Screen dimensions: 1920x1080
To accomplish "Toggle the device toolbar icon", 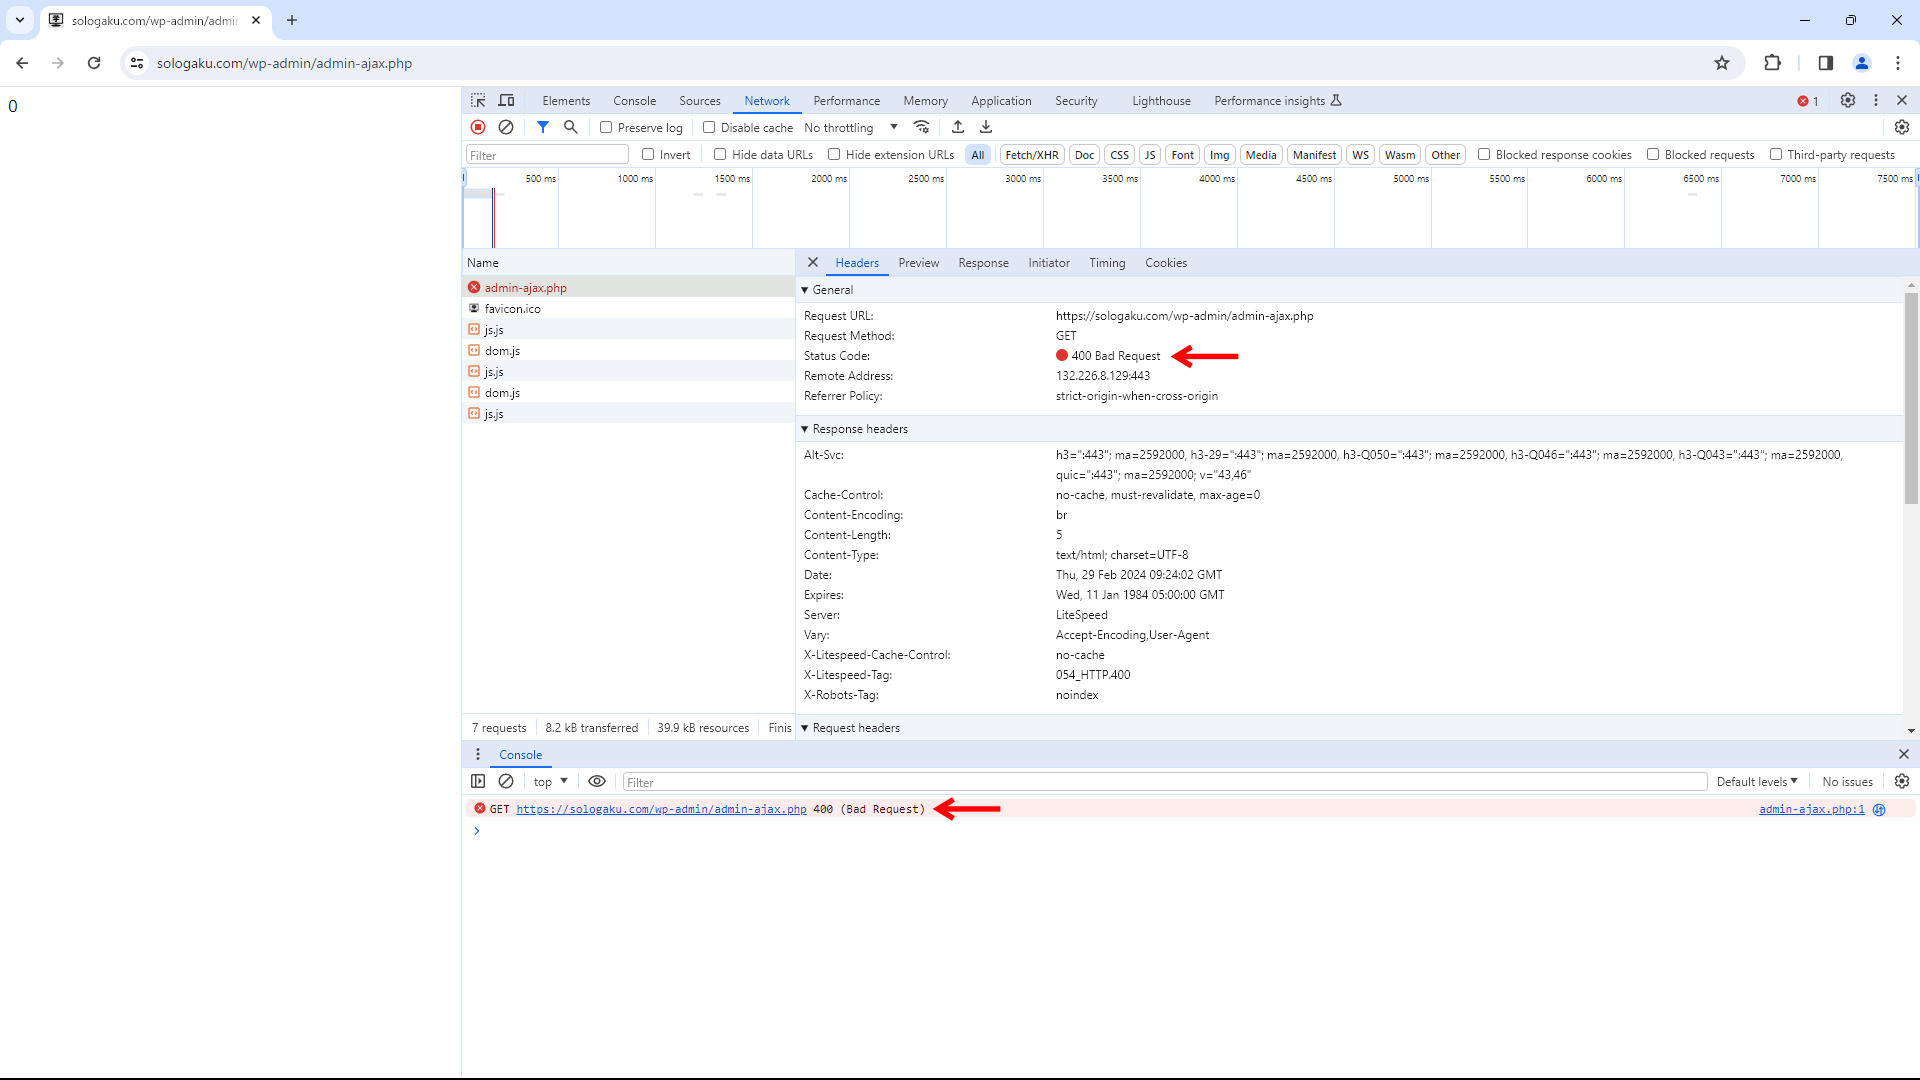I will (x=506, y=101).
